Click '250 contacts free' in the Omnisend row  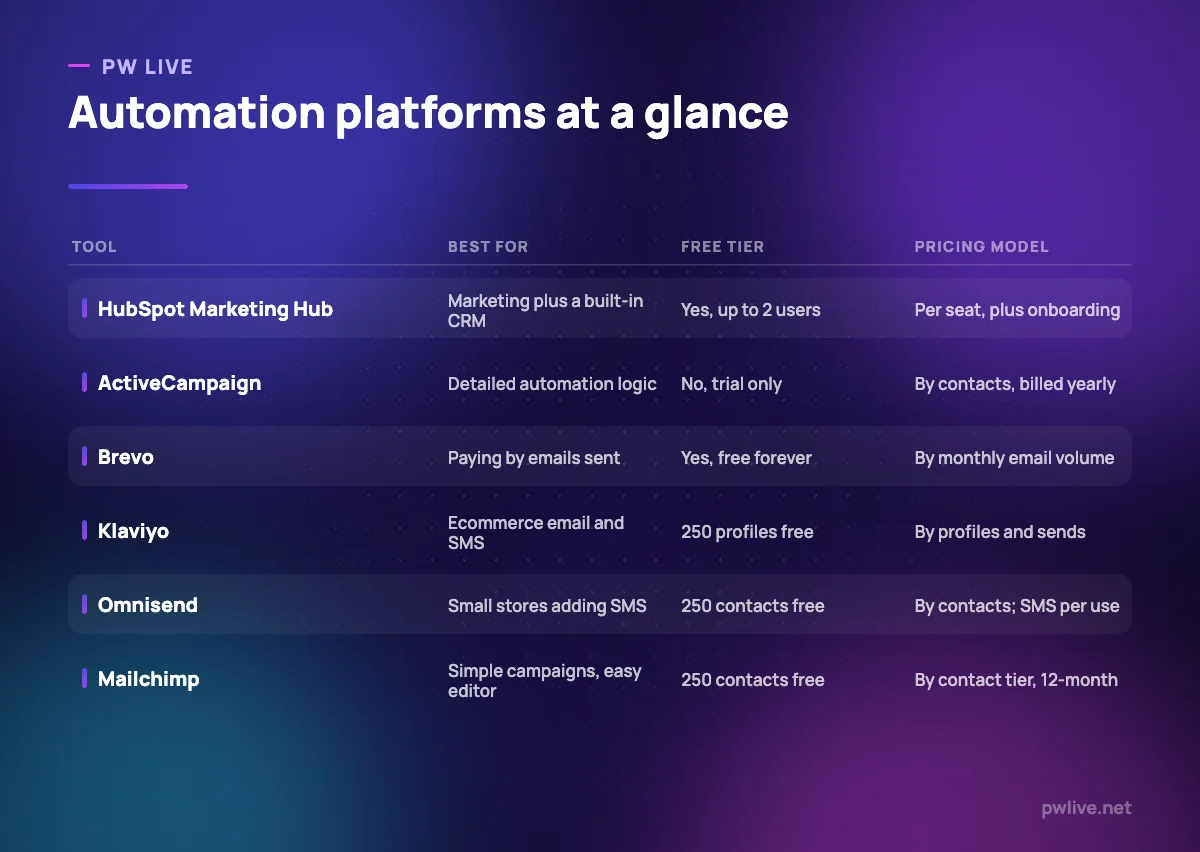(753, 606)
